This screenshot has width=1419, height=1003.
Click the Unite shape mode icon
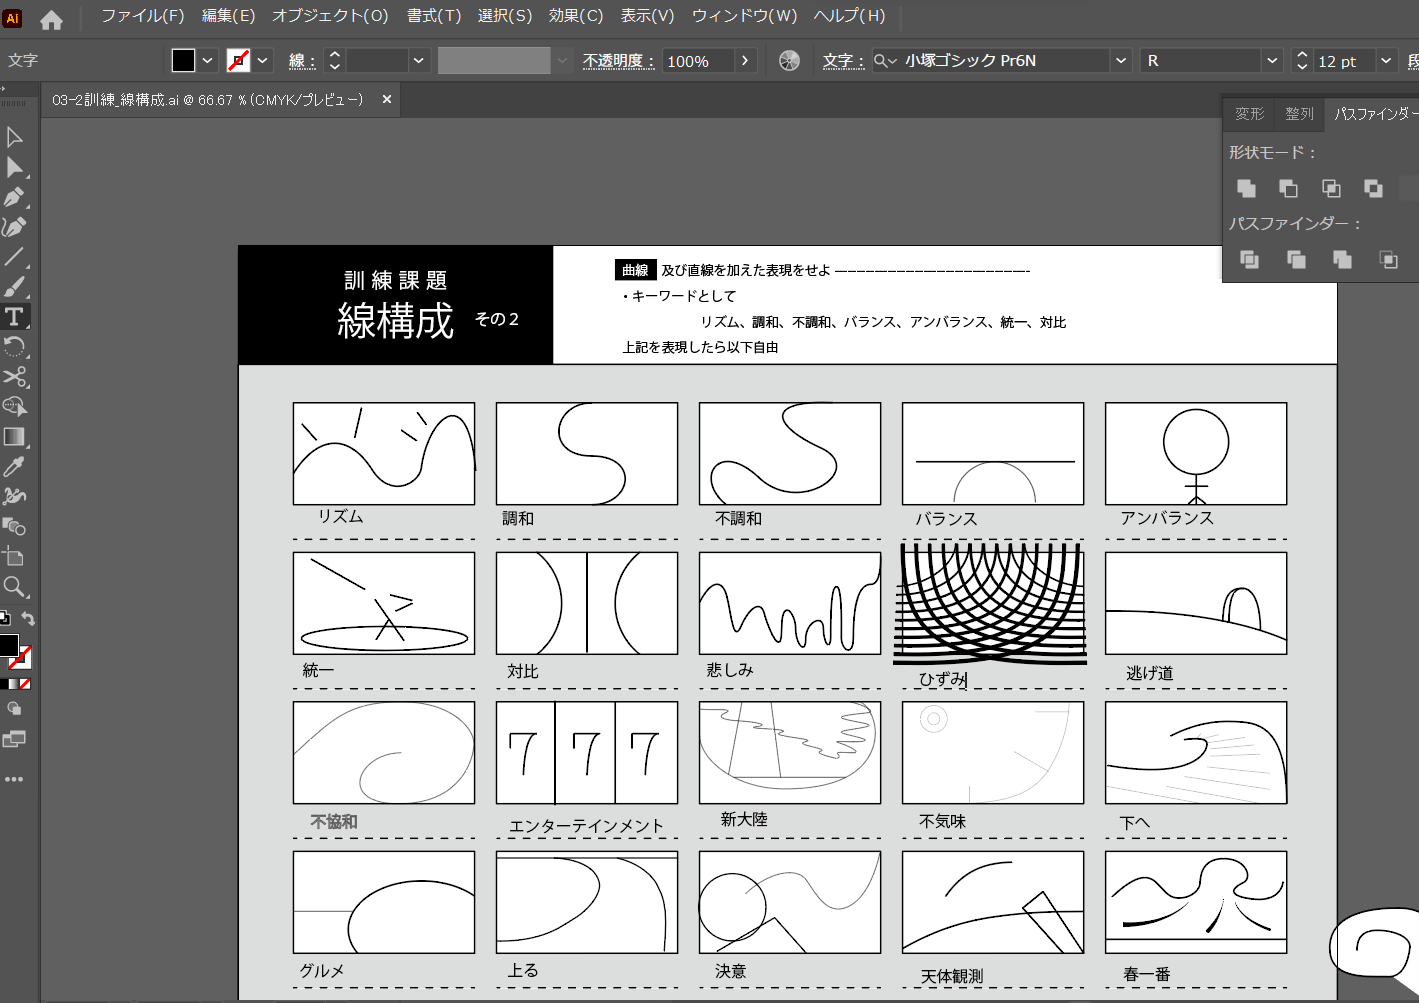pyautogui.click(x=1246, y=188)
